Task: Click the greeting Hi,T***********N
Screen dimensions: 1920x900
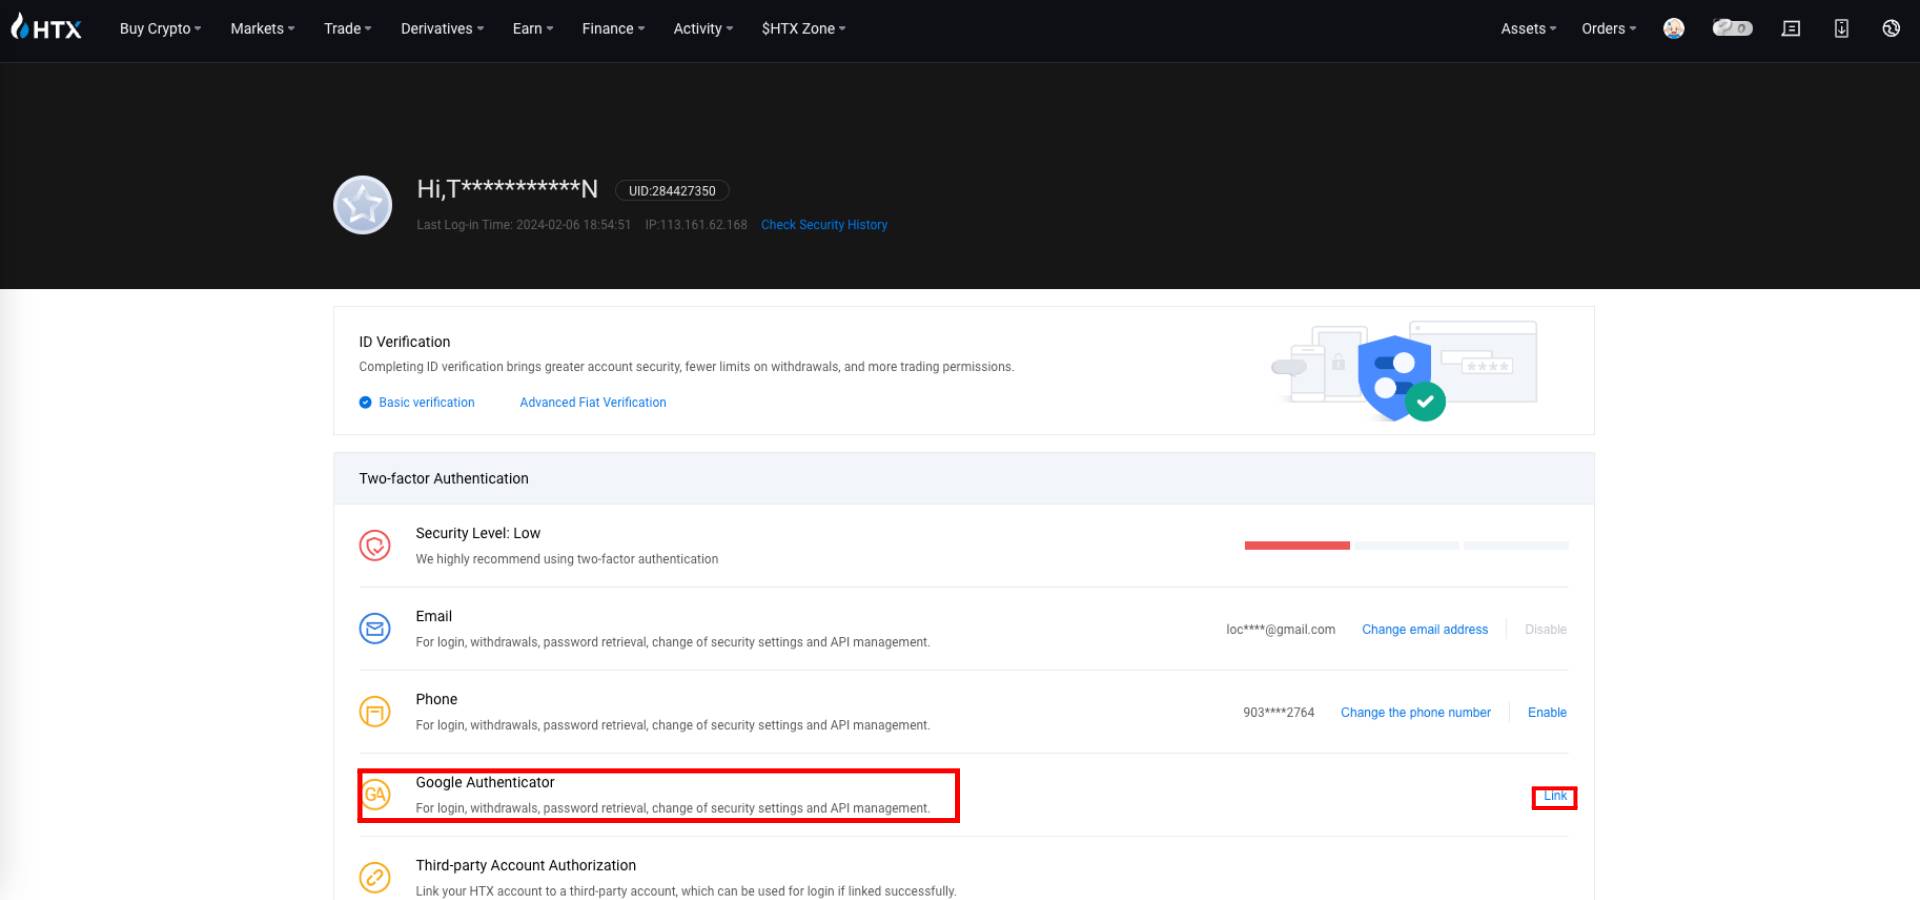Action: [x=507, y=189]
